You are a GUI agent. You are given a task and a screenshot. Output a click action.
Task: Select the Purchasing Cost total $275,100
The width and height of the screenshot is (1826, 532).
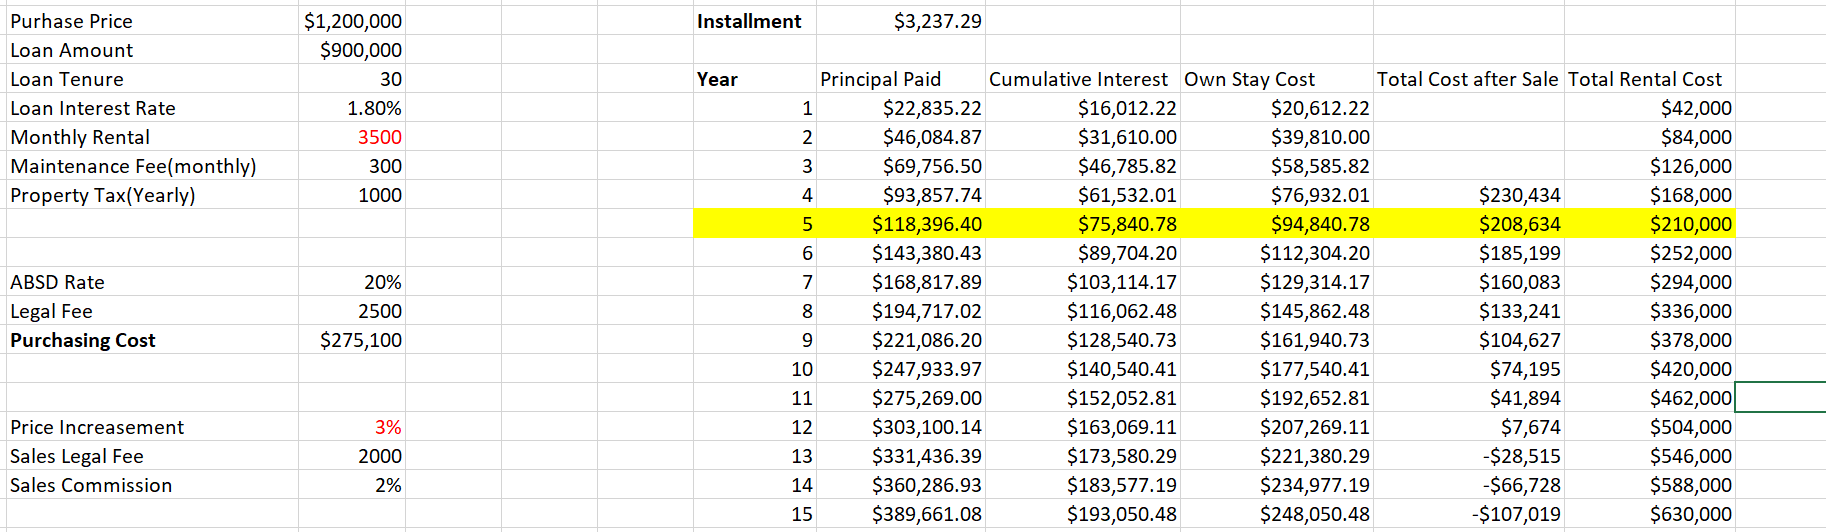click(360, 340)
